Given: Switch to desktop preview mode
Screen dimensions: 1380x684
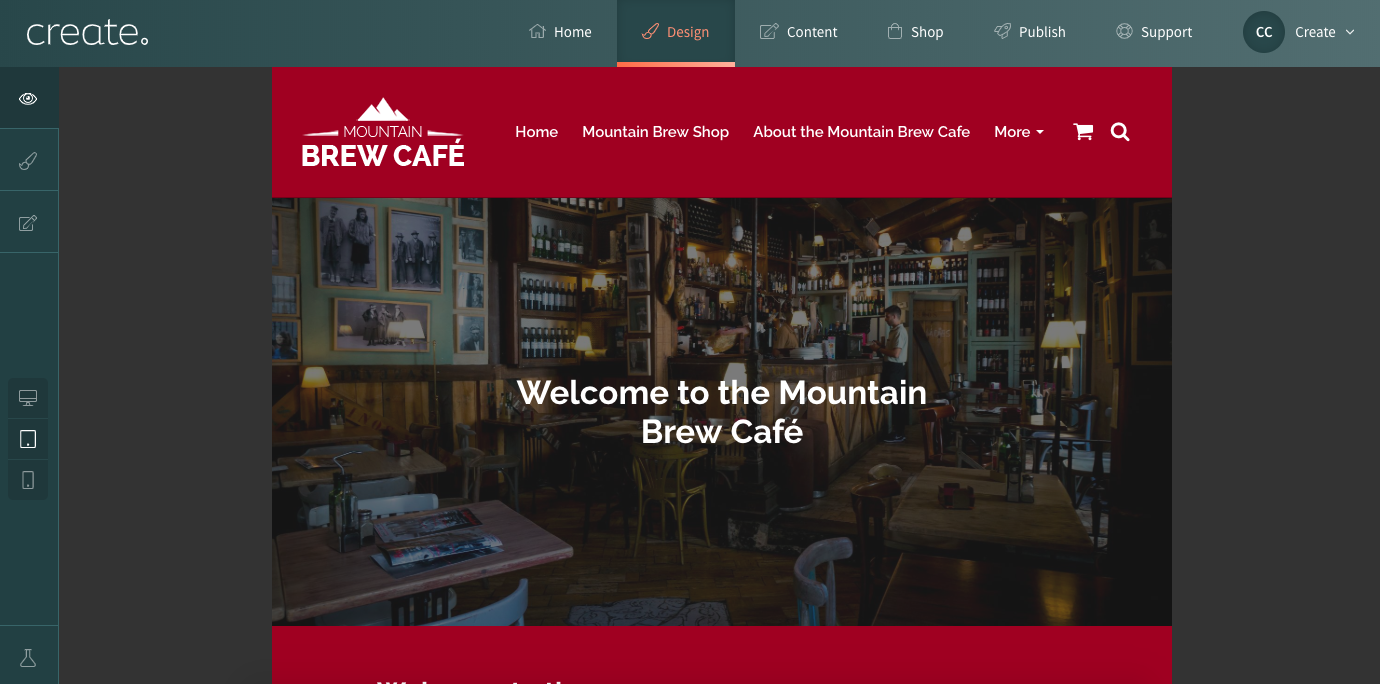Looking at the screenshot, I should pos(28,398).
